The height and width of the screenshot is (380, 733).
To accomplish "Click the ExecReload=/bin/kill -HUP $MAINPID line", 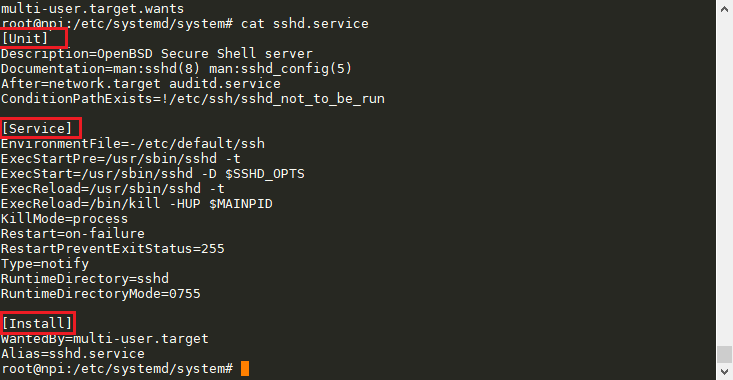I will point(137,204).
